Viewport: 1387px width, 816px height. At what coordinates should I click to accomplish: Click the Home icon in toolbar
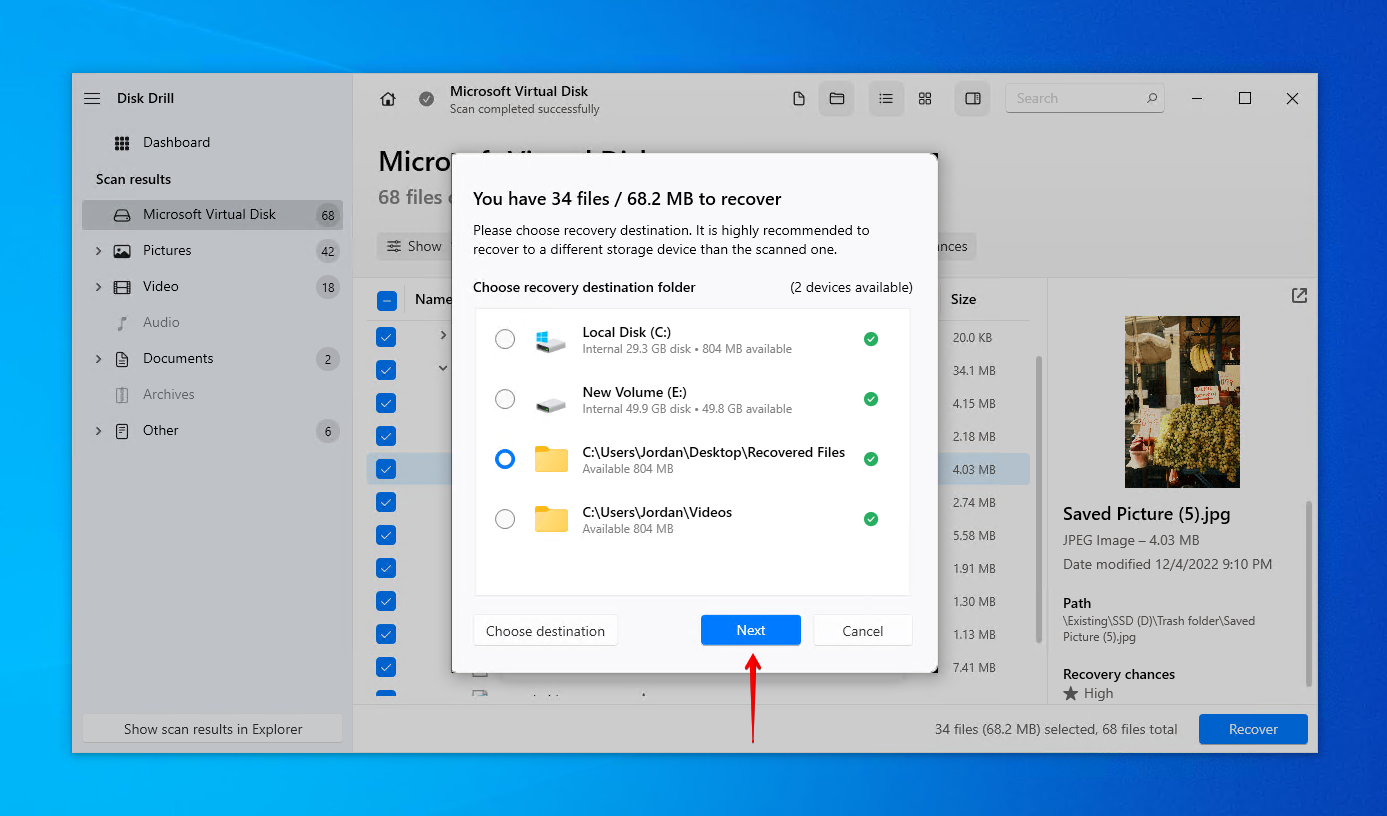(x=388, y=99)
